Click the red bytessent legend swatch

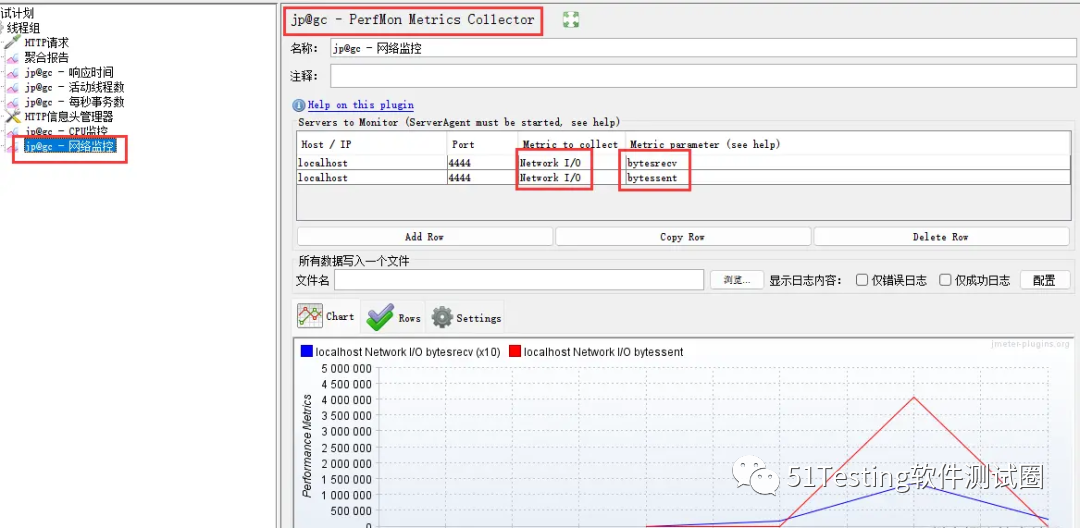(x=515, y=352)
